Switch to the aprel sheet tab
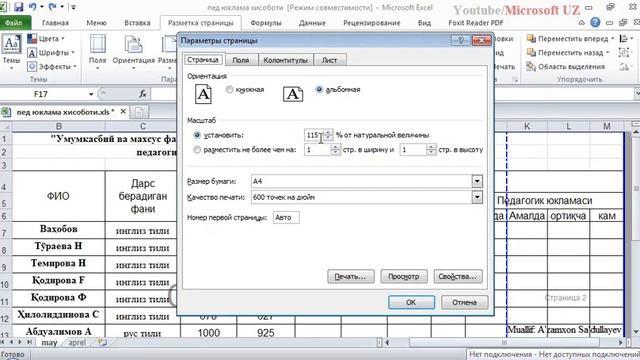The width and height of the screenshot is (640, 360). point(77,342)
